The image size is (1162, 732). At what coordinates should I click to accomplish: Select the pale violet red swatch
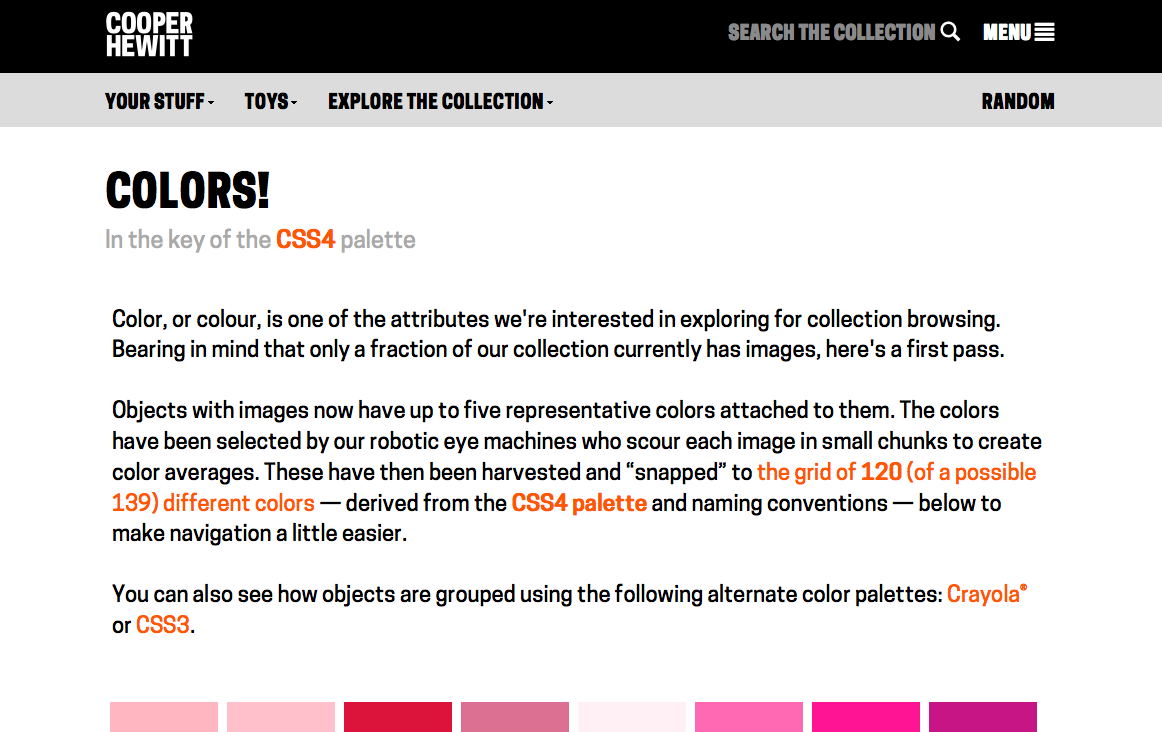515,716
